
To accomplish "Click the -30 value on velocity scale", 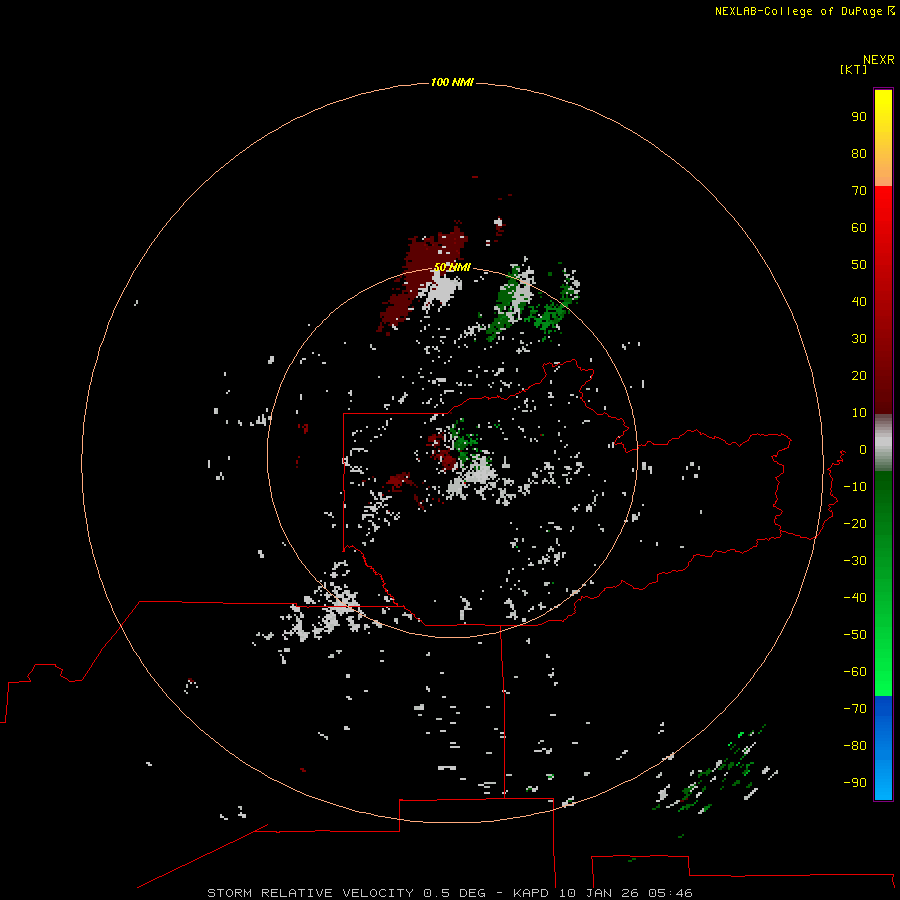I will click(855, 561).
